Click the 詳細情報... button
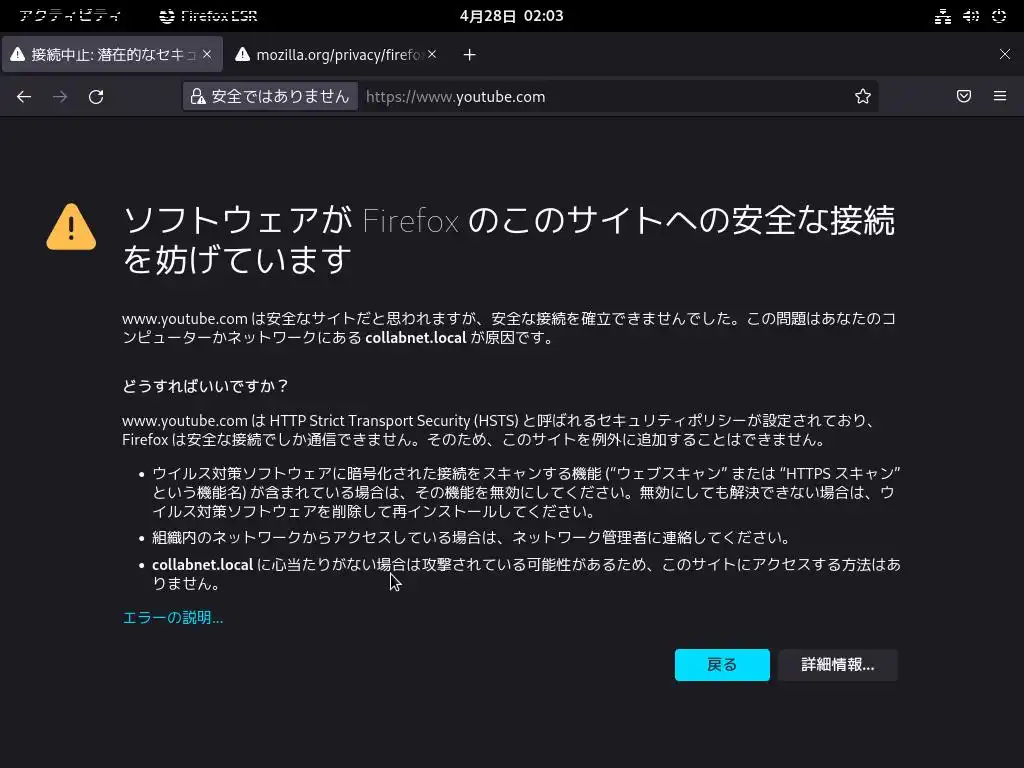The height and width of the screenshot is (768, 1024). 838,665
